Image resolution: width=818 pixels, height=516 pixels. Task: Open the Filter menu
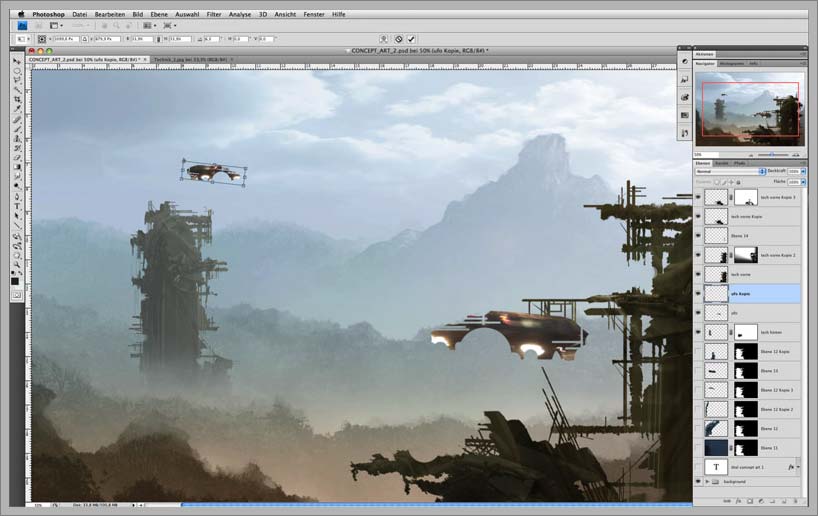(x=214, y=14)
